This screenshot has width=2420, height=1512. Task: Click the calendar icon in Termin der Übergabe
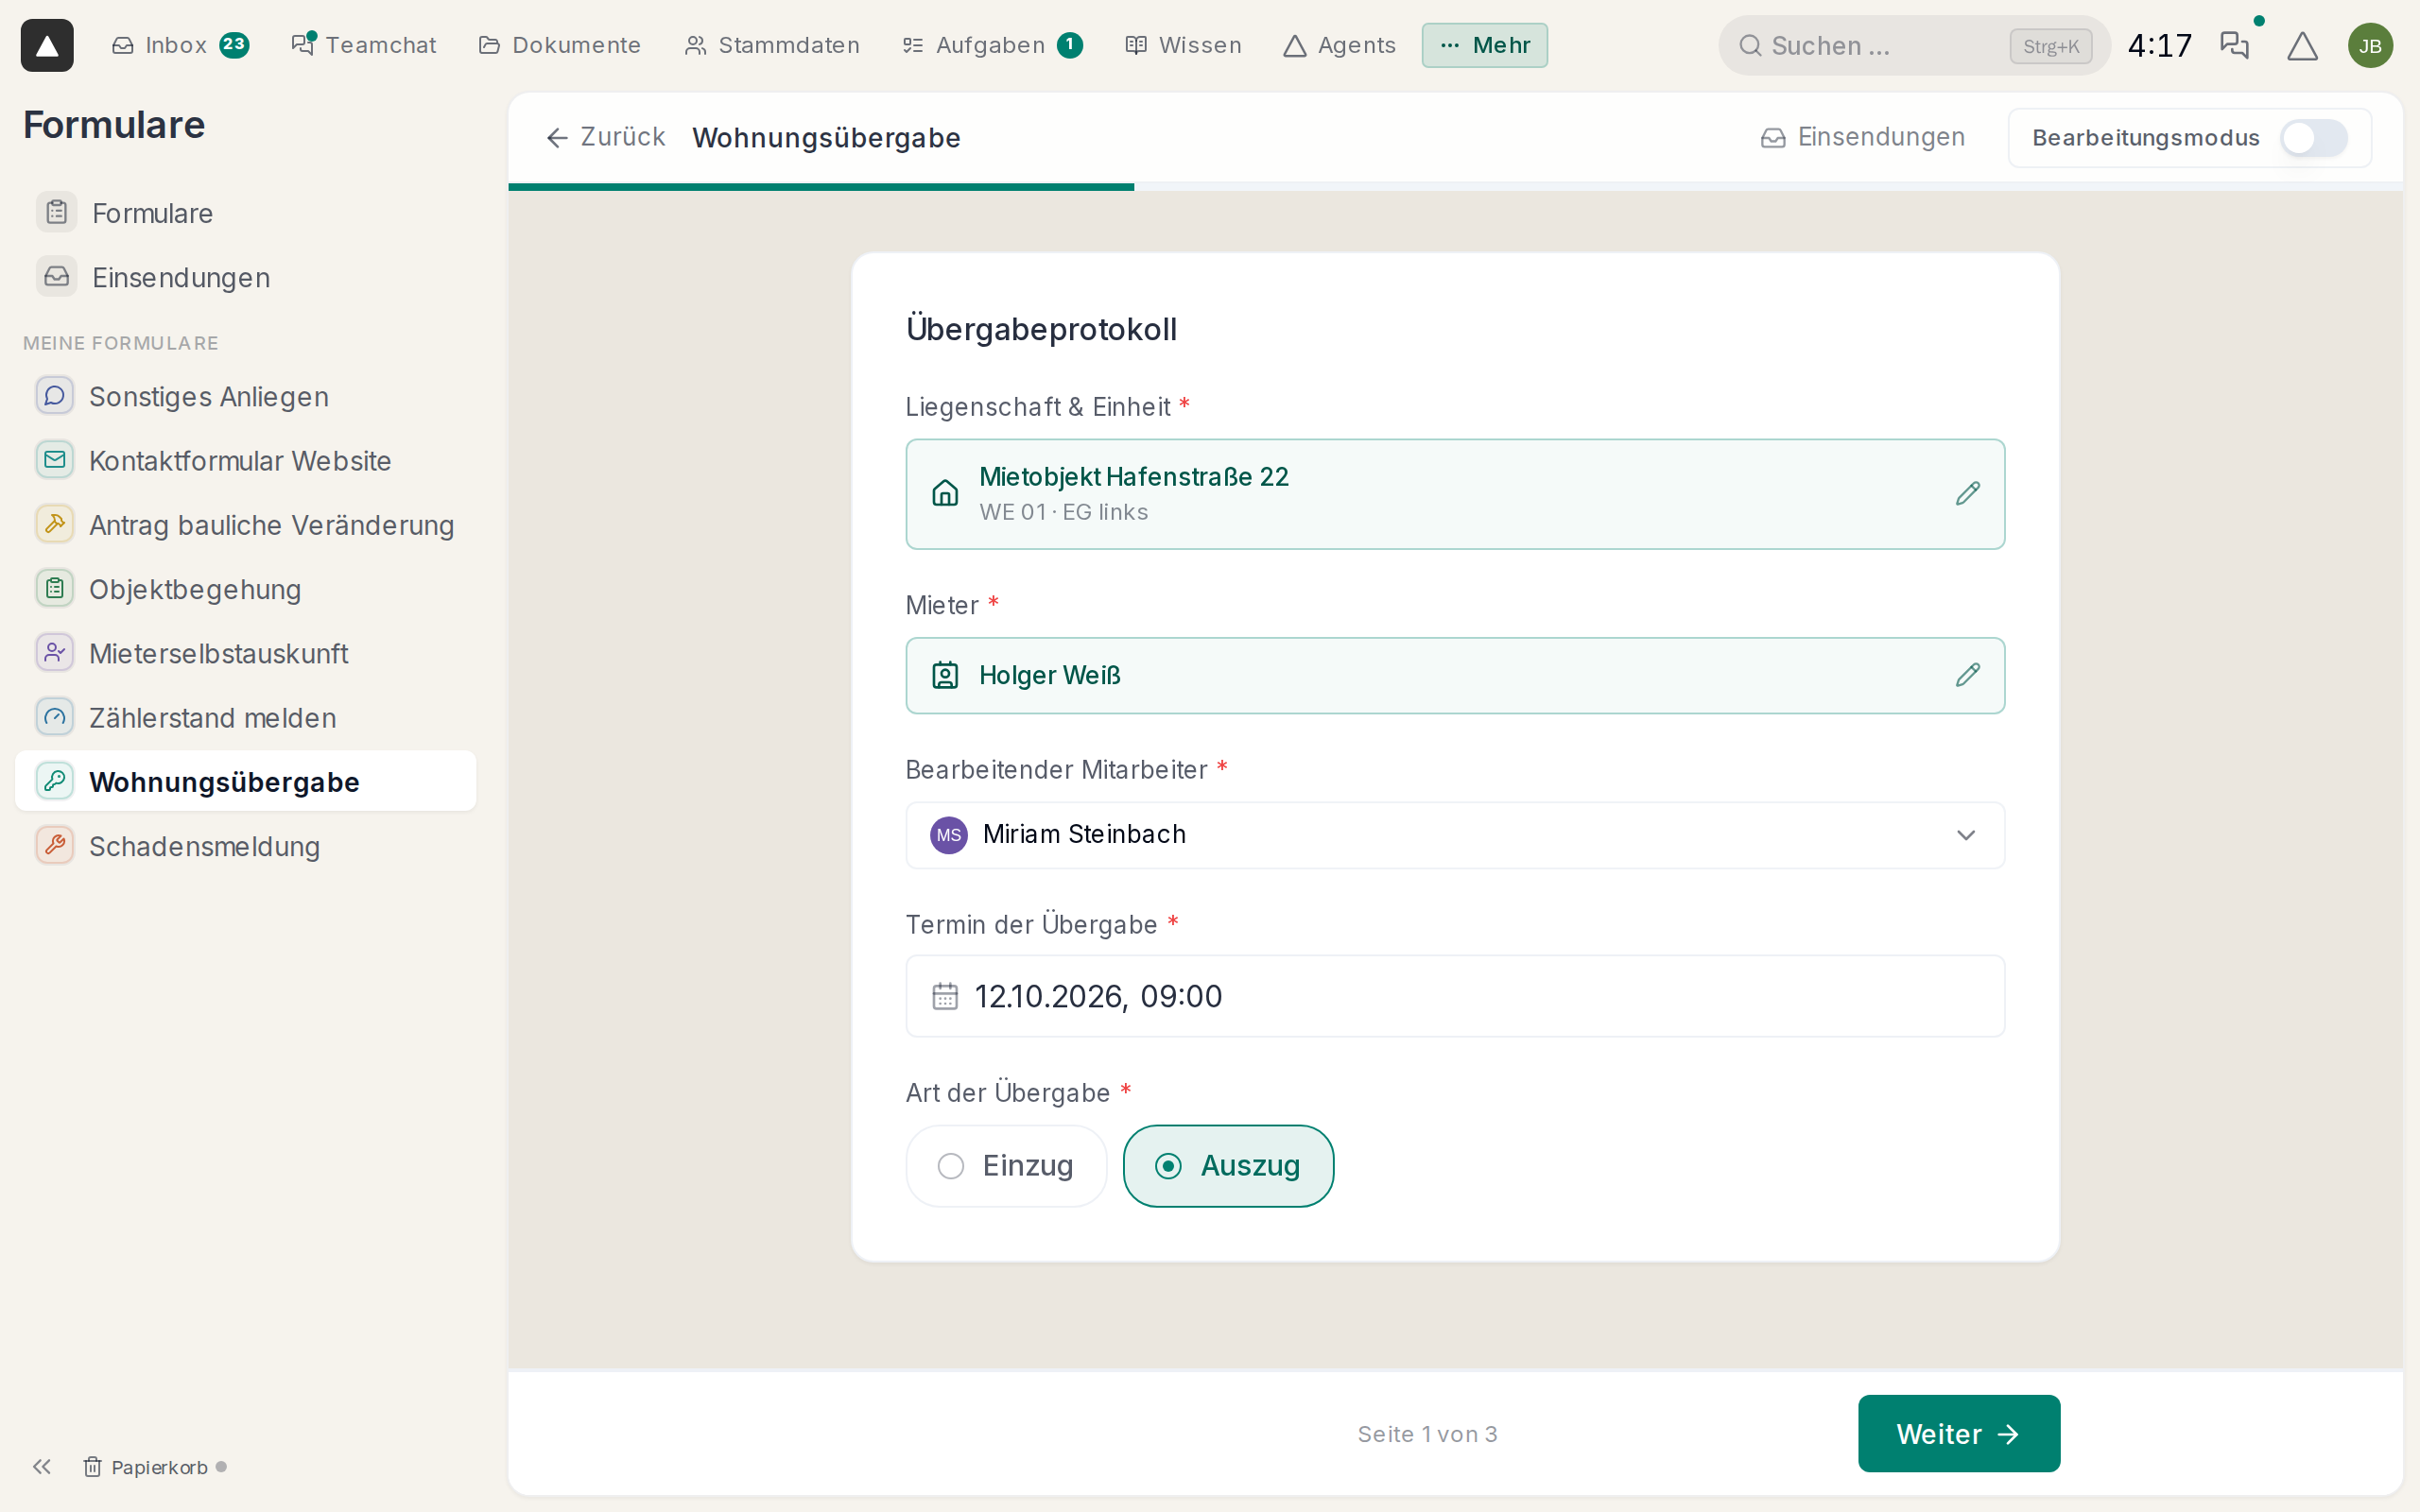coord(944,996)
